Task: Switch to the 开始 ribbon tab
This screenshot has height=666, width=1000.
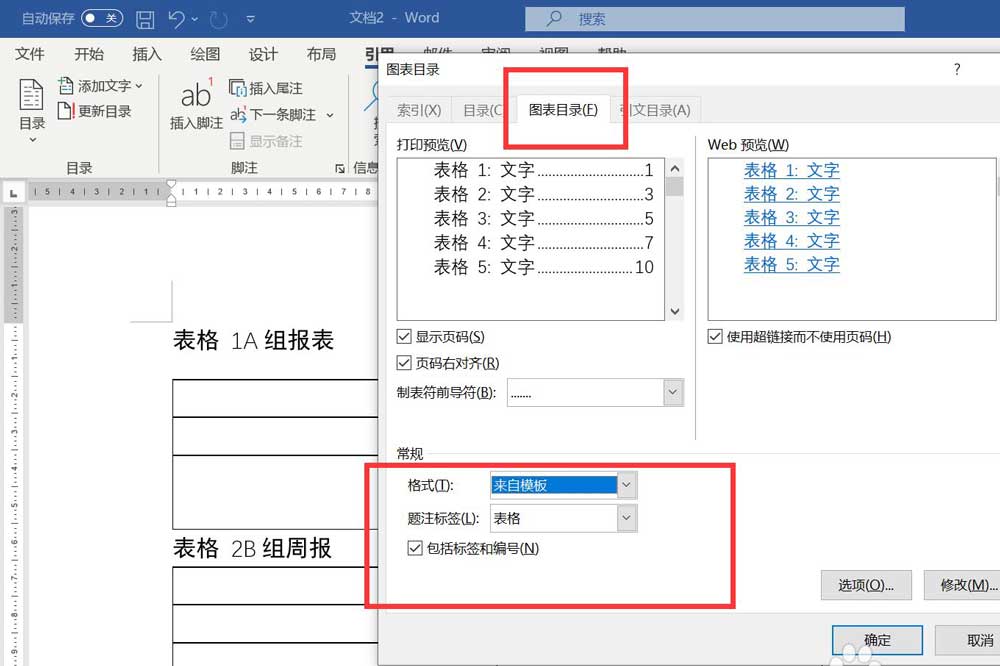Action: [x=89, y=54]
